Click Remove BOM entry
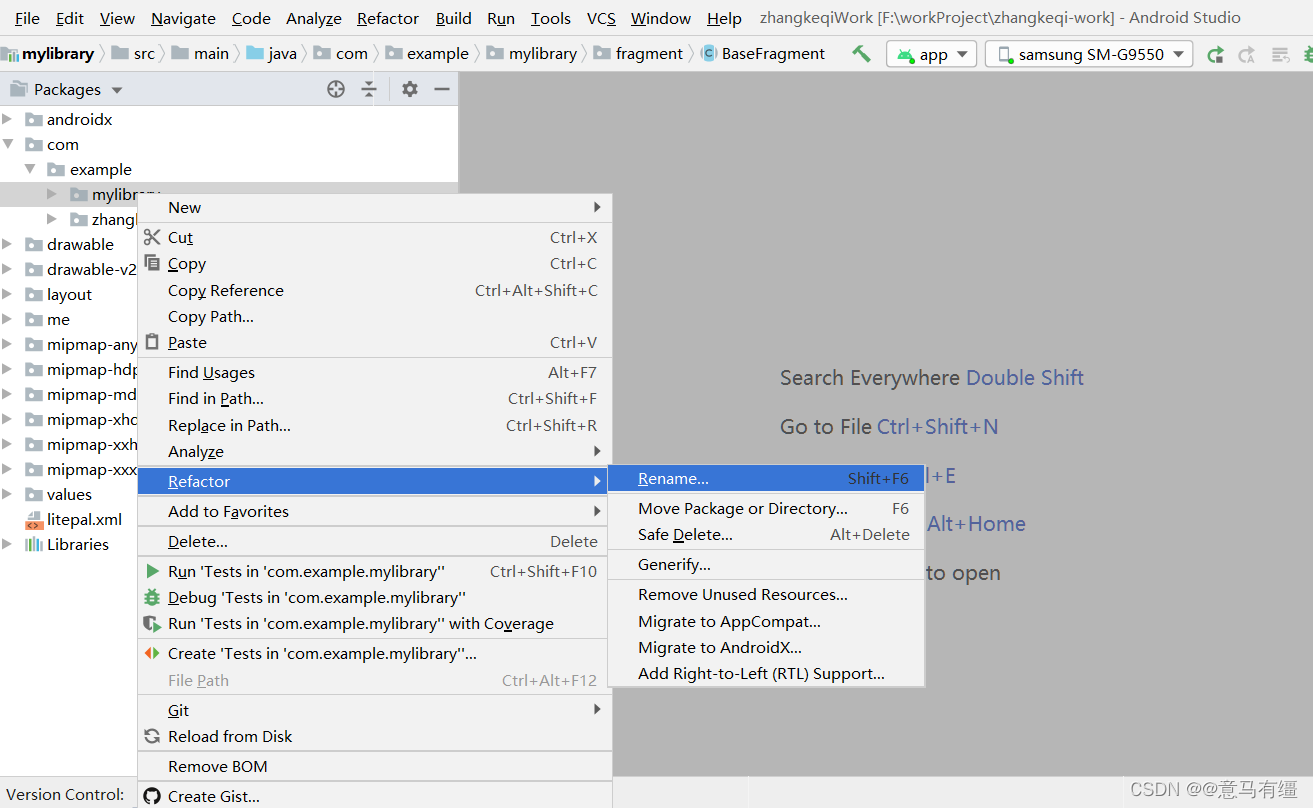This screenshot has height=808, width=1313. point(374,766)
